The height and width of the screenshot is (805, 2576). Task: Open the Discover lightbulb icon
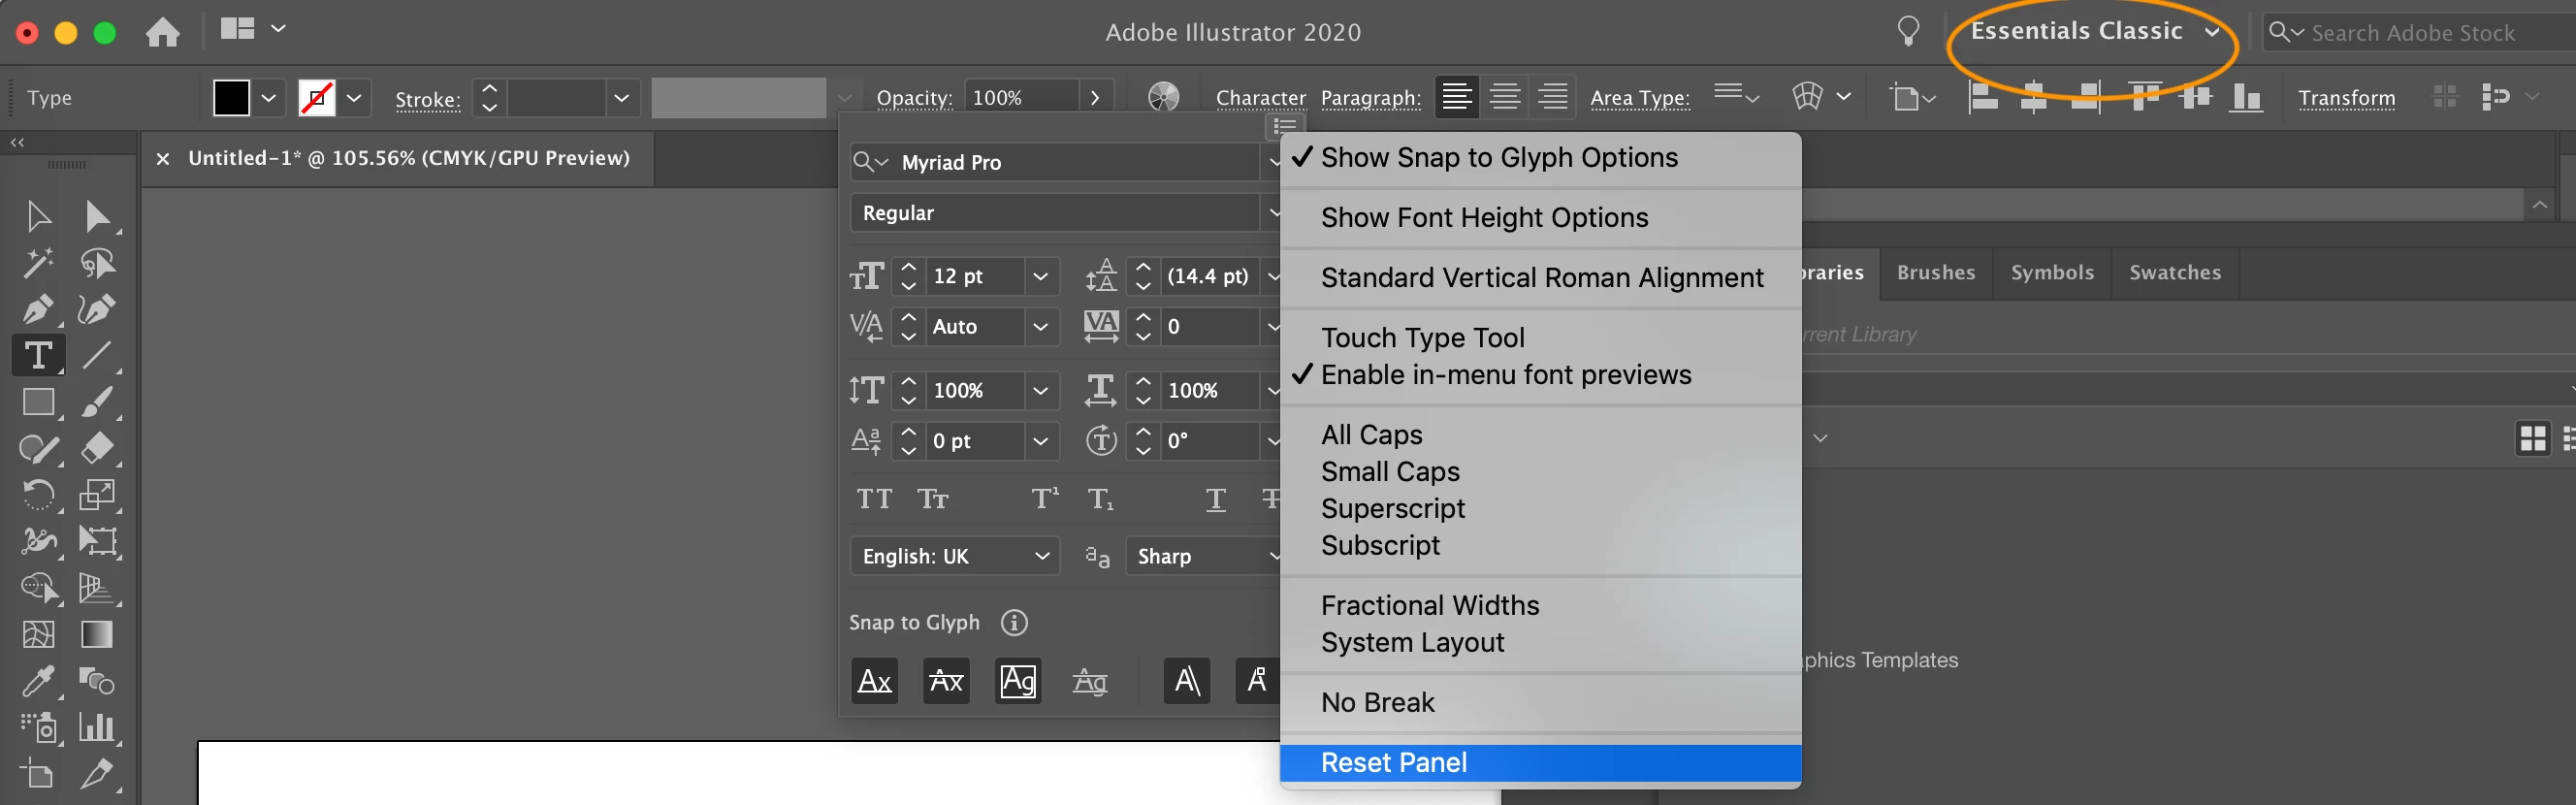click(1908, 31)
